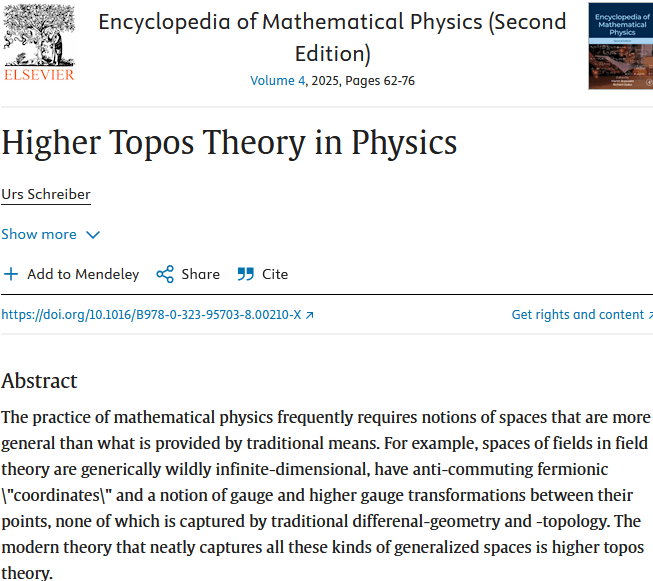This screenshot has height=581, width=653.
Task: Click the Encyclopedia of Mathematical Physics title
Action: click(332, 37)
